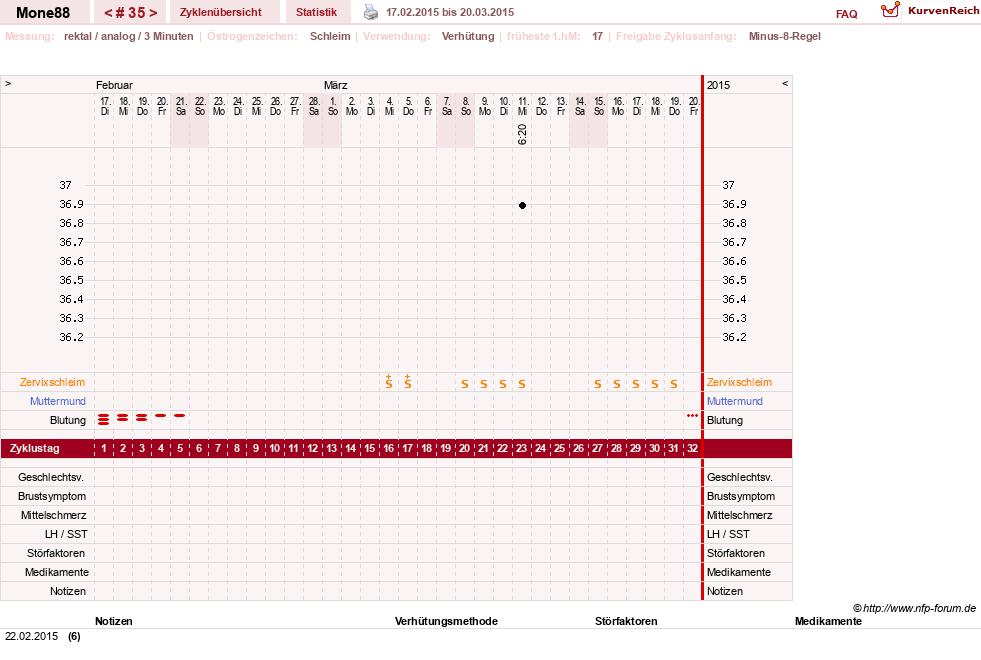Click the heavy bleeding mark on cycle day 1

[104, 419]
